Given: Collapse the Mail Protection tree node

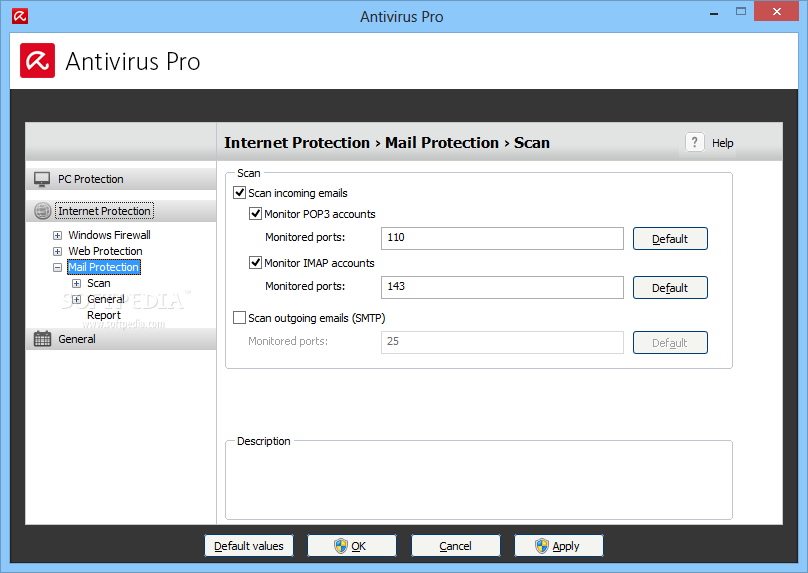Looking at the screenshot, I should [58, 267].
